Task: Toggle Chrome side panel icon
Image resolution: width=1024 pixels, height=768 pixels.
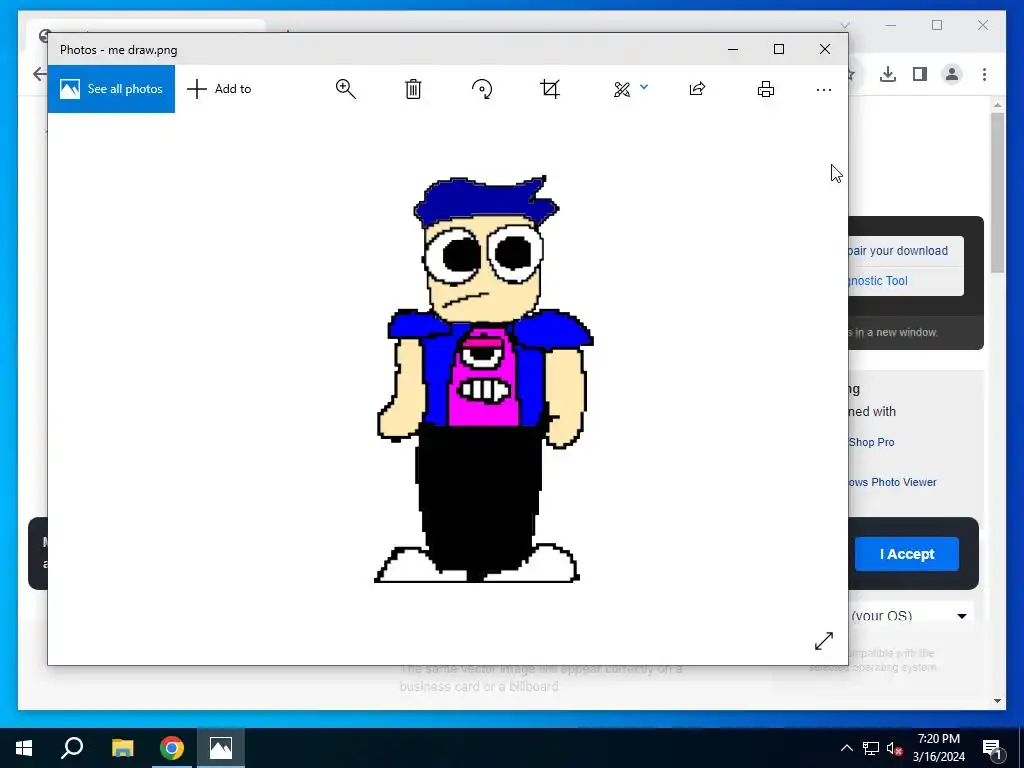Action: pos(920,74)
